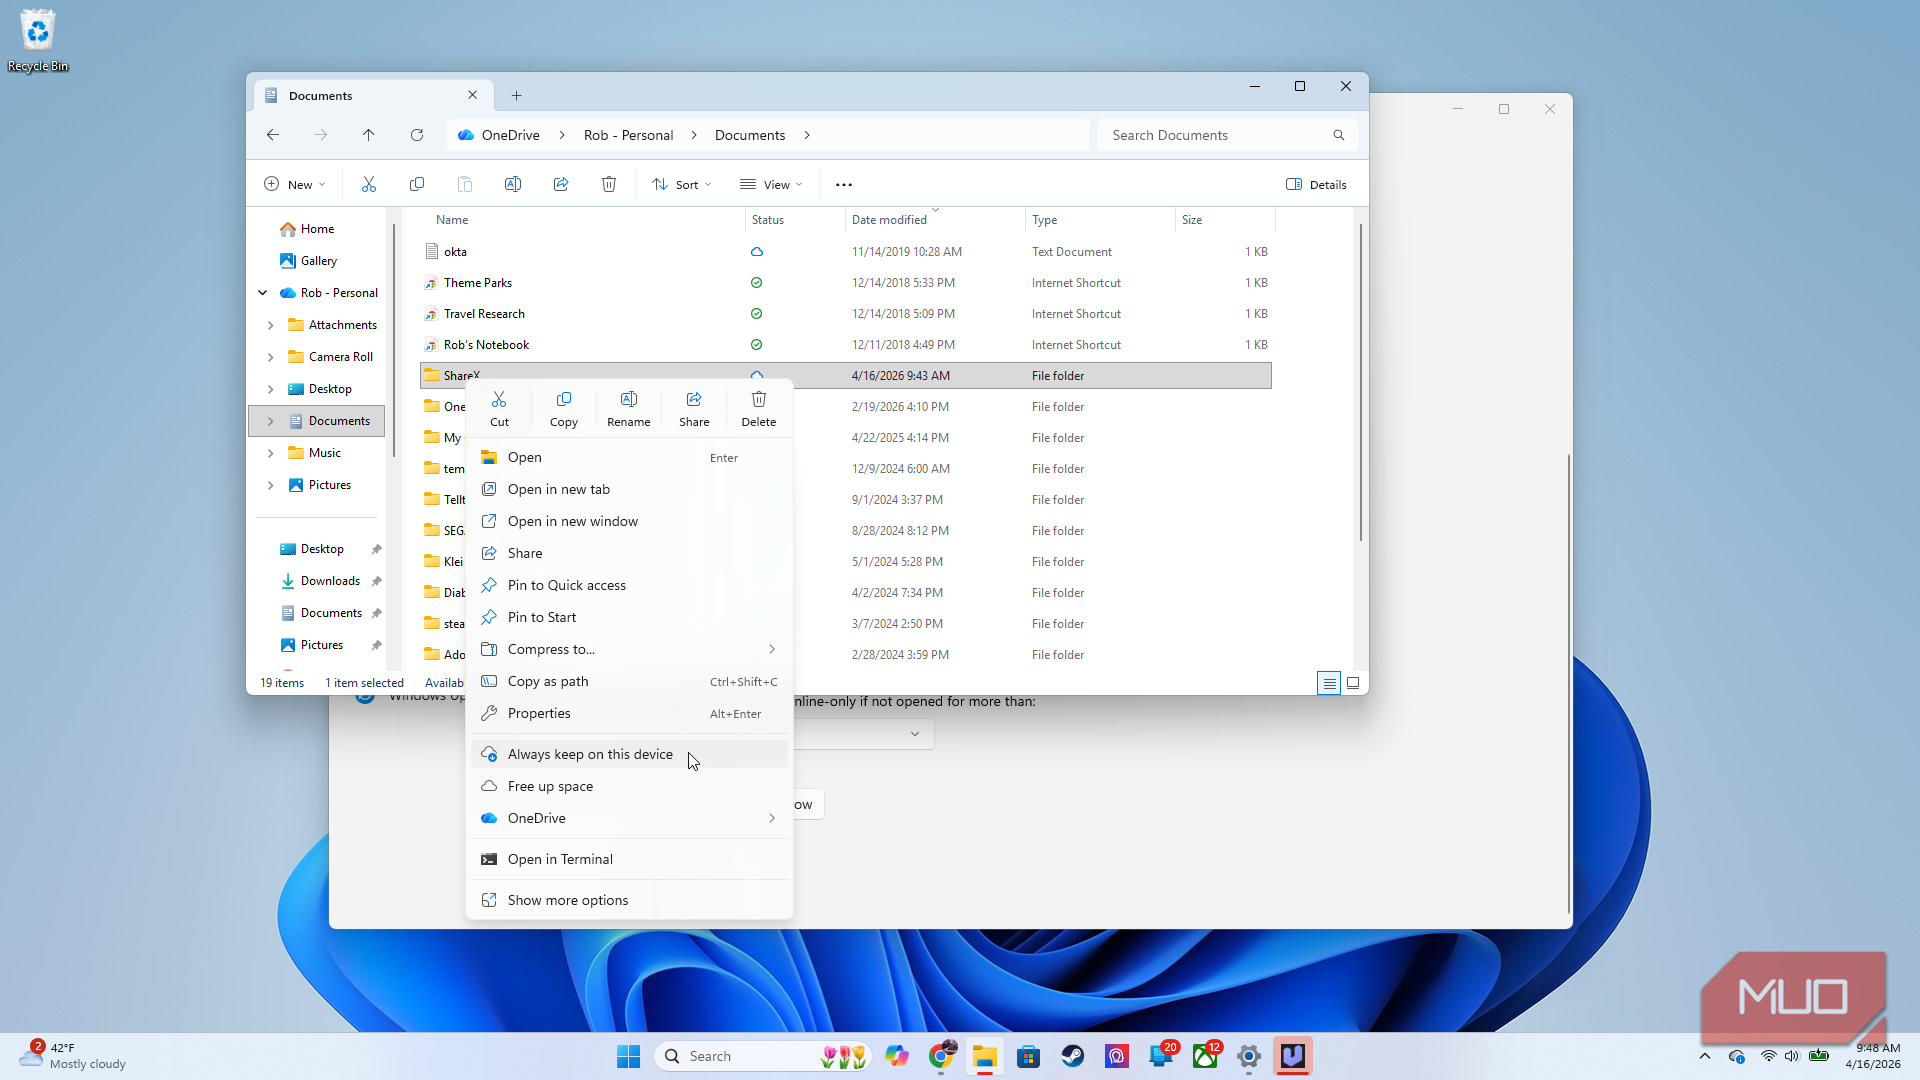The height and width of the screenshot is (1080, 1920).
Task: Select Always keep on this device
Action: tap(630, 755)
